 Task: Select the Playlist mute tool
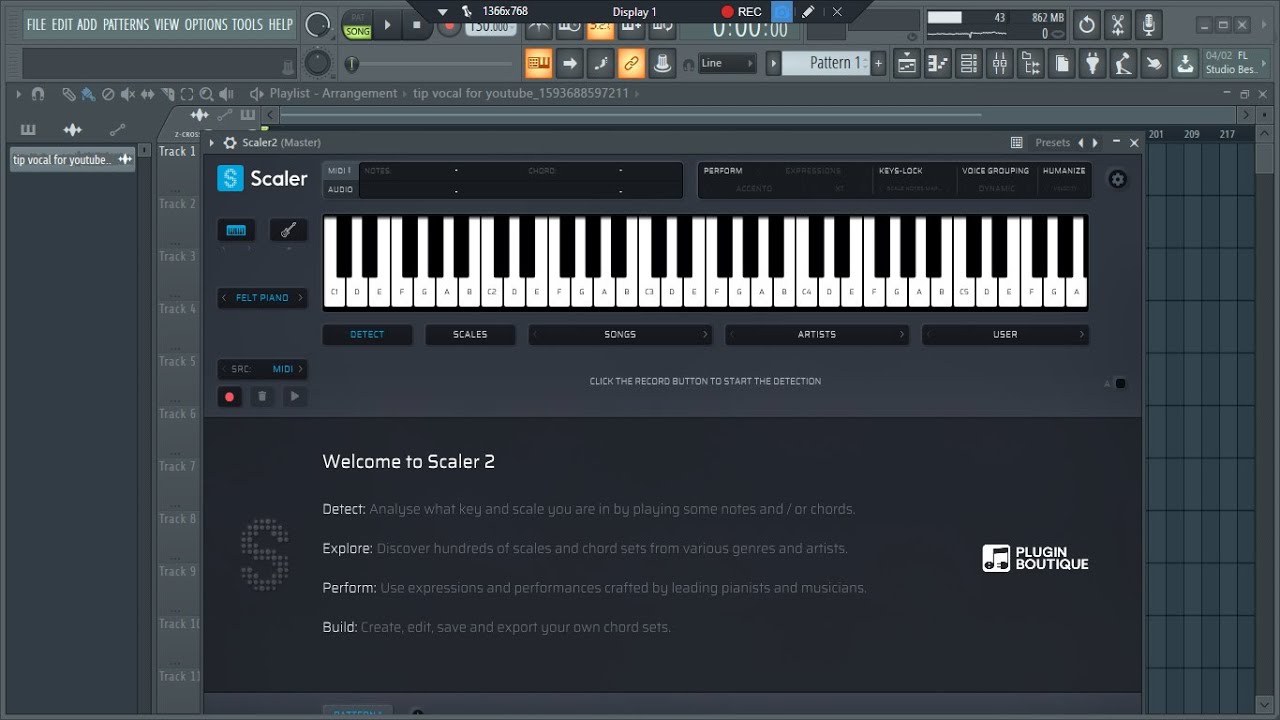coord(128,94)
